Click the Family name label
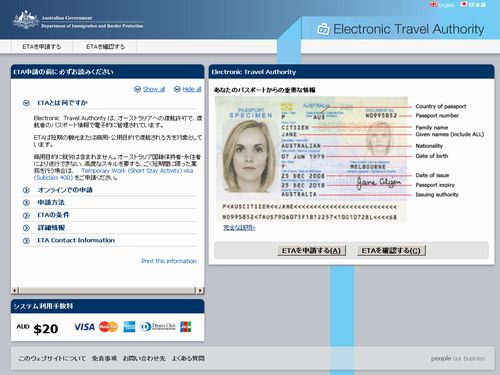Image resolution: width=500 pixels, height=375 pixels. [432, 127]
